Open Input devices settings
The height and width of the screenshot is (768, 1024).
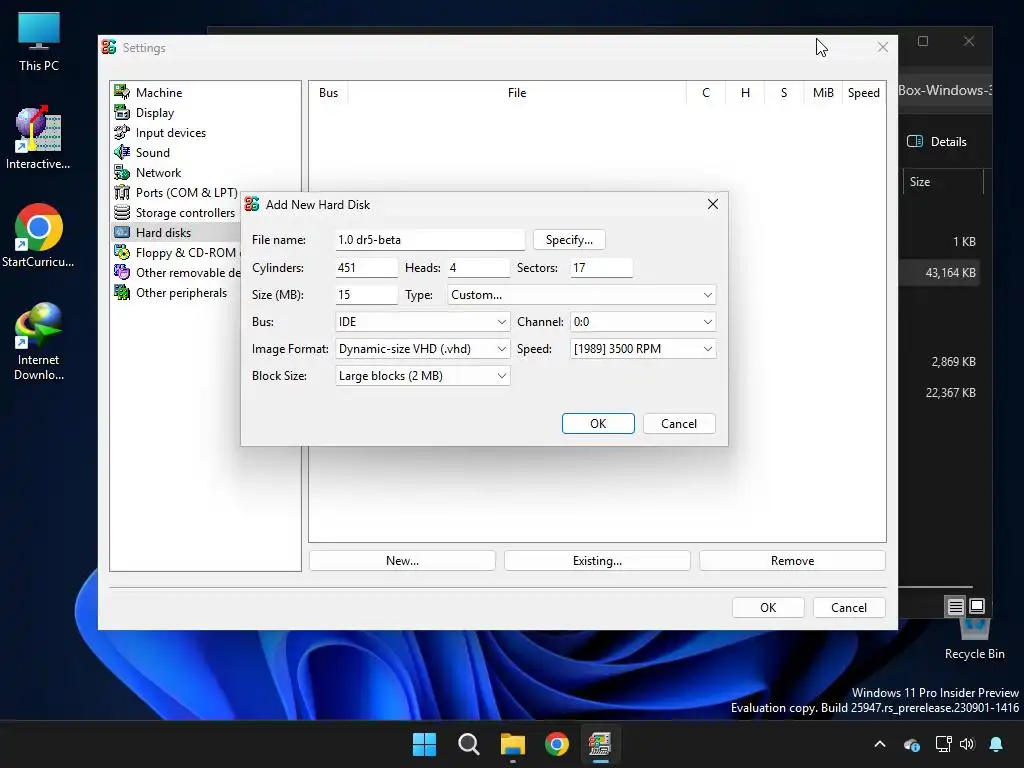170,133
